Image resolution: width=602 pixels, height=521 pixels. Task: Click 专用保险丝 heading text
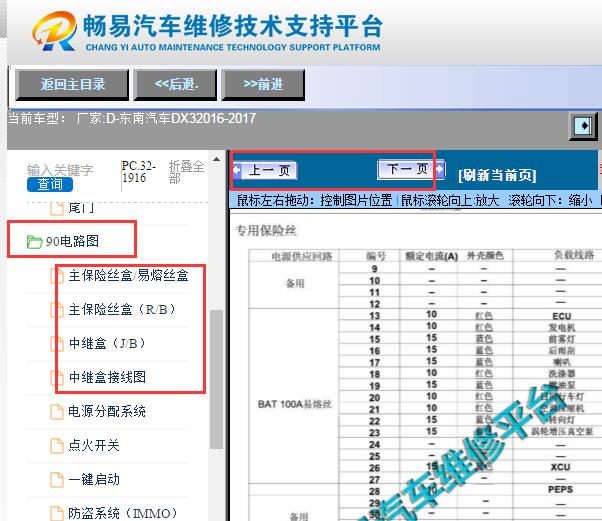[x=266, y=230]
